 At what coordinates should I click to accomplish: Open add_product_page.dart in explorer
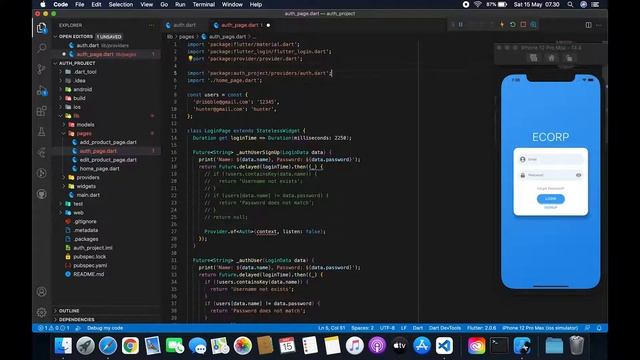[x=108, y=142]
